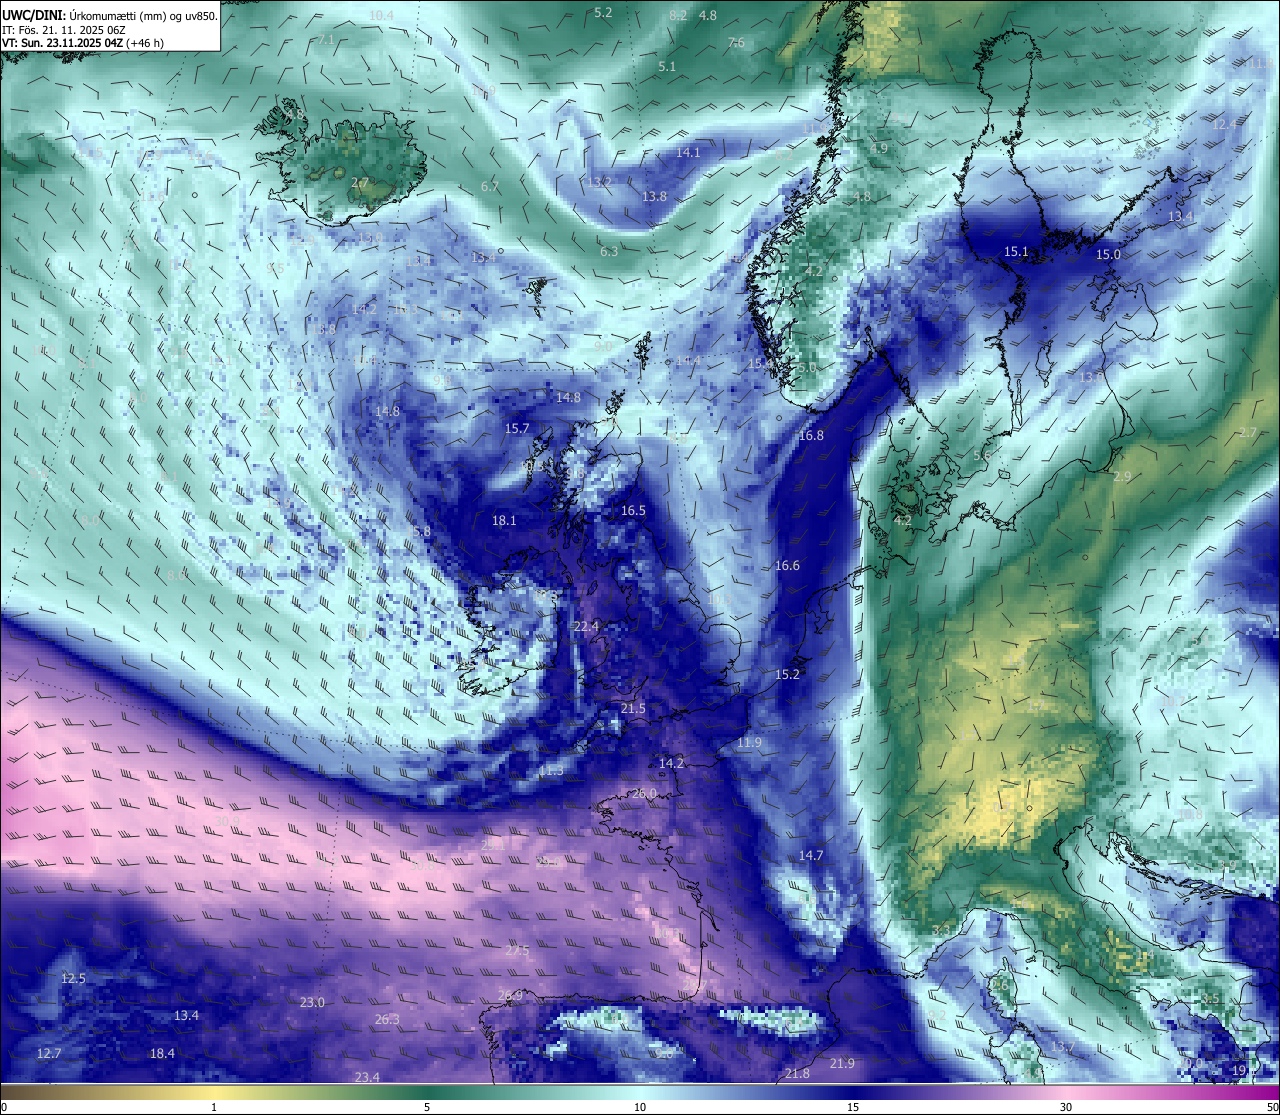Click the 15.2 value label

tap(787, 674)
